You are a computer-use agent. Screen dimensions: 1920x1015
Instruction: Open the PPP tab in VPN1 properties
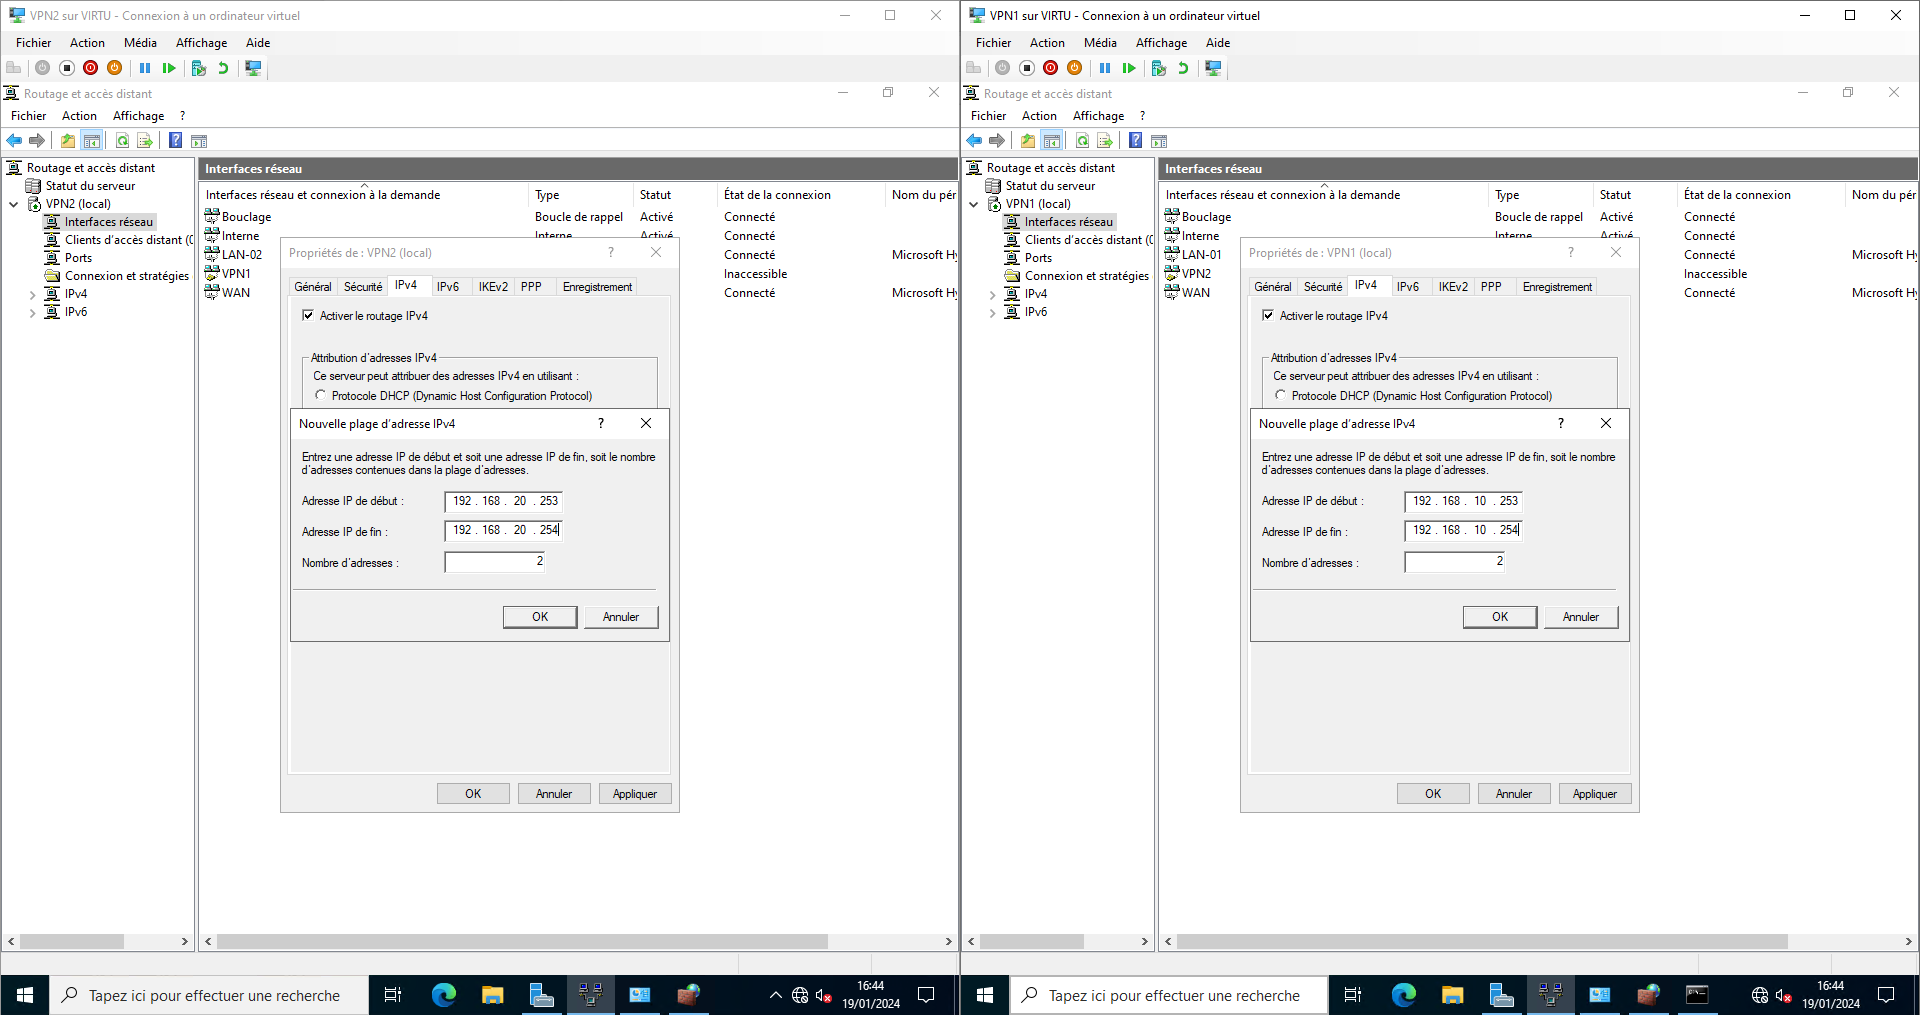[1491, 287]
